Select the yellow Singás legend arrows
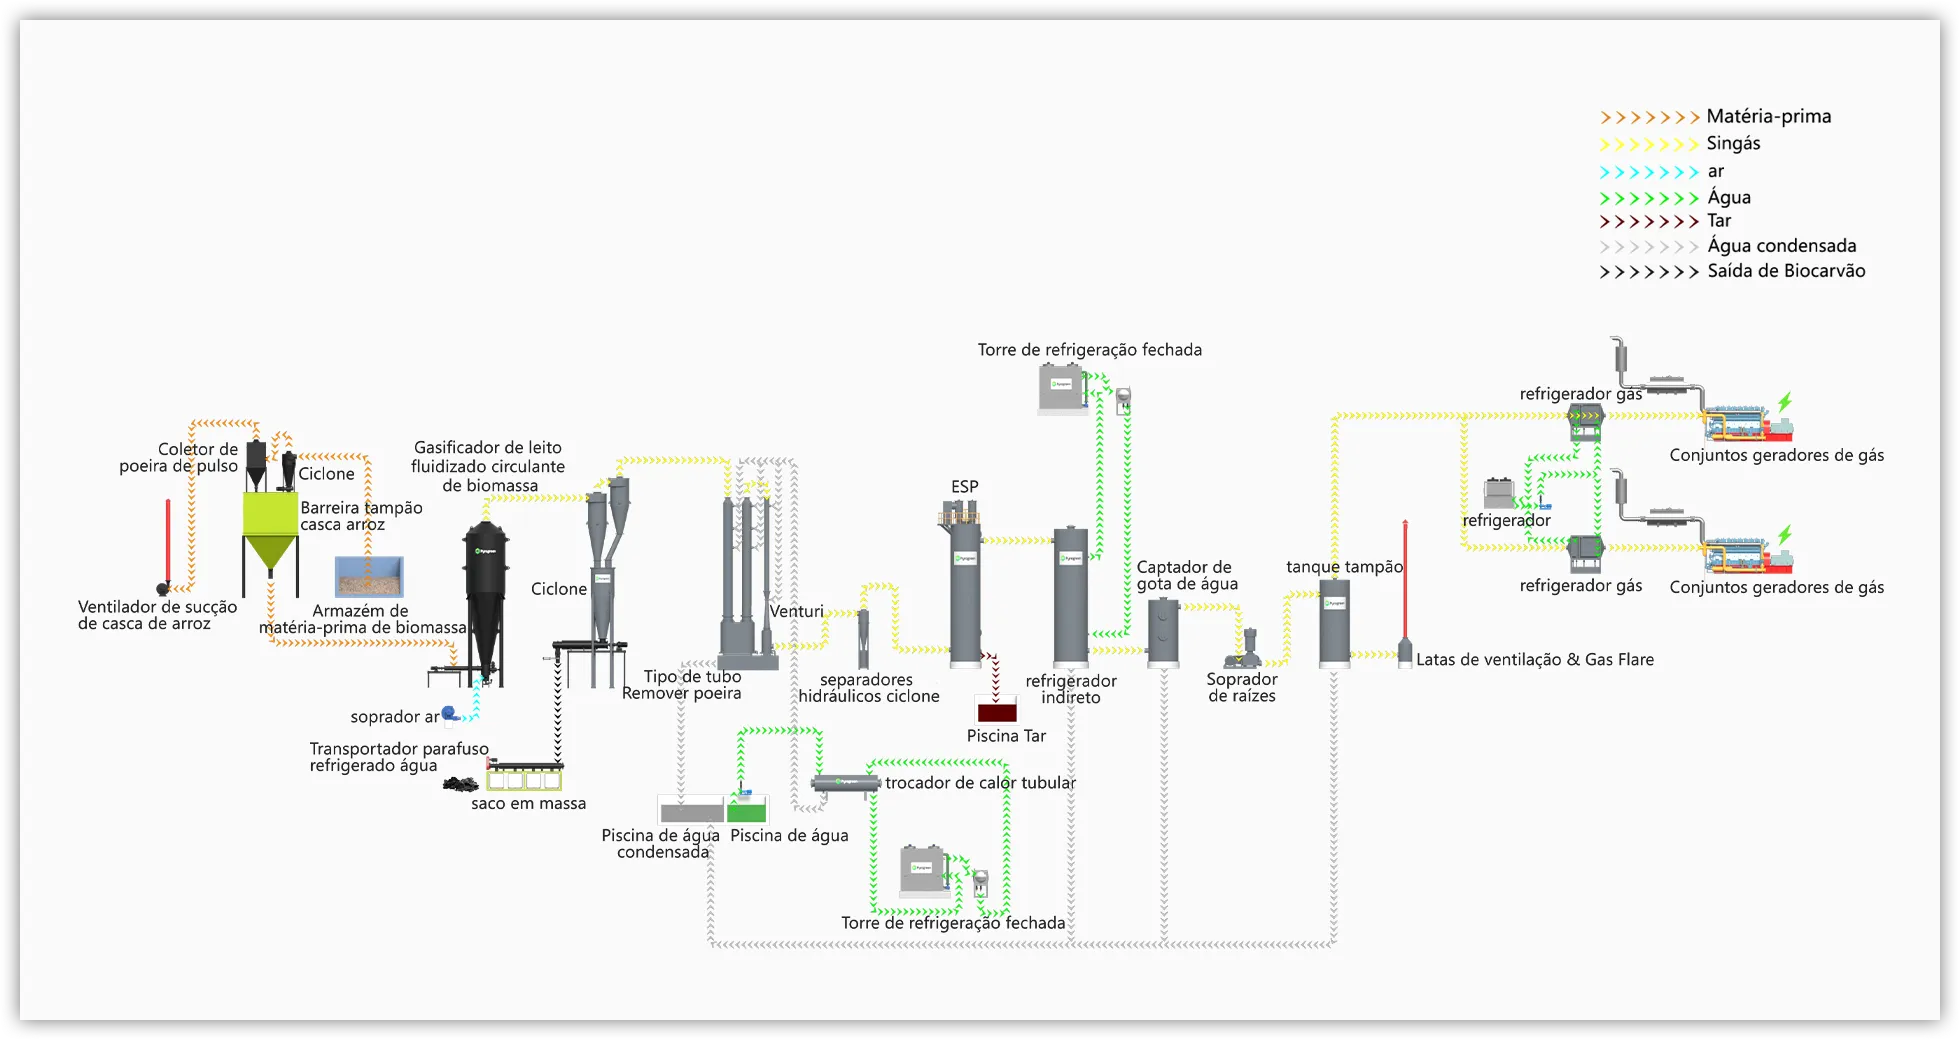Viewport: 1960px width, 1040px height. 1649,144
